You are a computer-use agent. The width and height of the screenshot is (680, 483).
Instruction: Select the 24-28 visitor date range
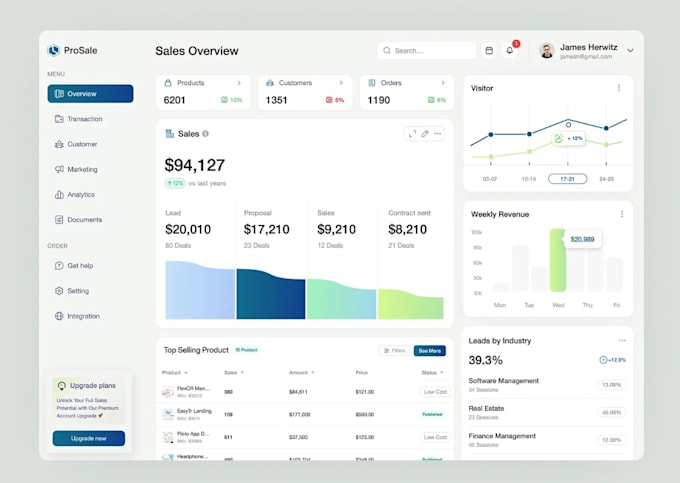pos(606,179)
